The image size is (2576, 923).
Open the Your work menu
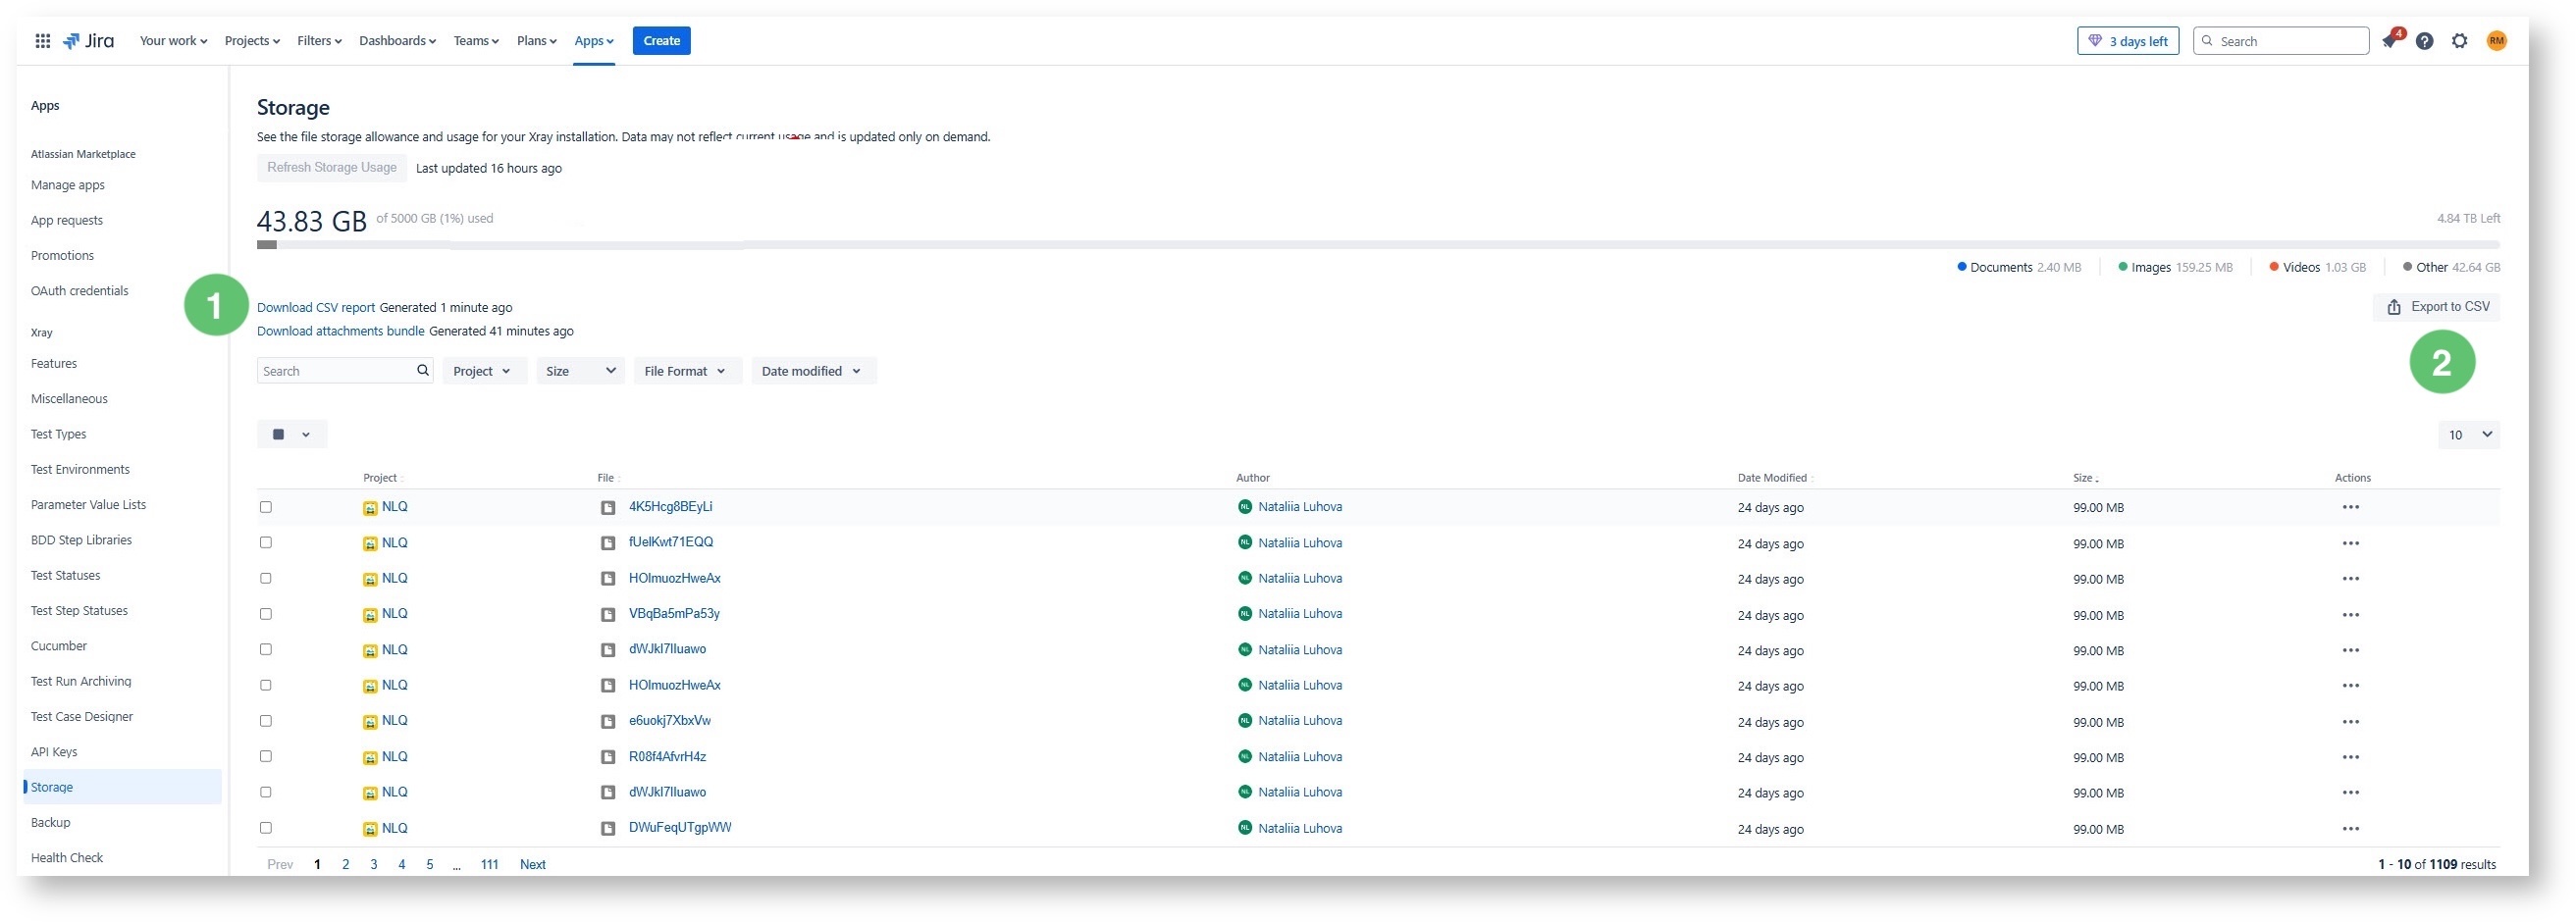[x=173, y=41]
